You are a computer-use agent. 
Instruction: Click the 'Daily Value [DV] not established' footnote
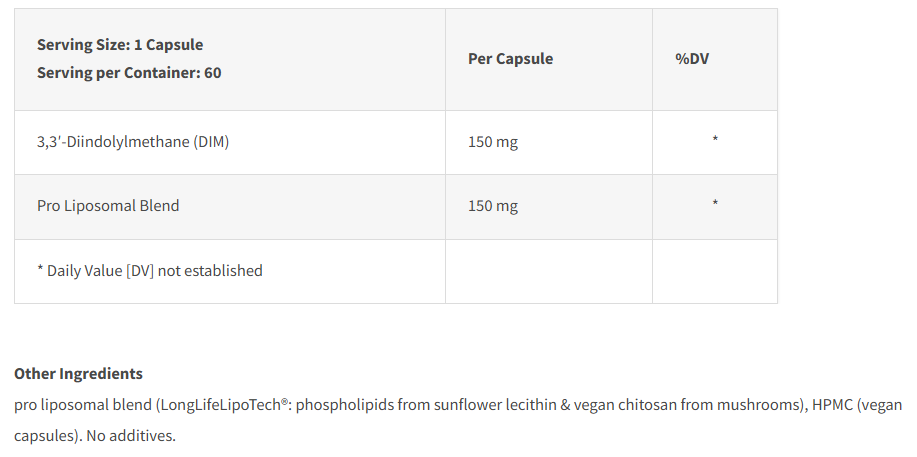[150, 270]
